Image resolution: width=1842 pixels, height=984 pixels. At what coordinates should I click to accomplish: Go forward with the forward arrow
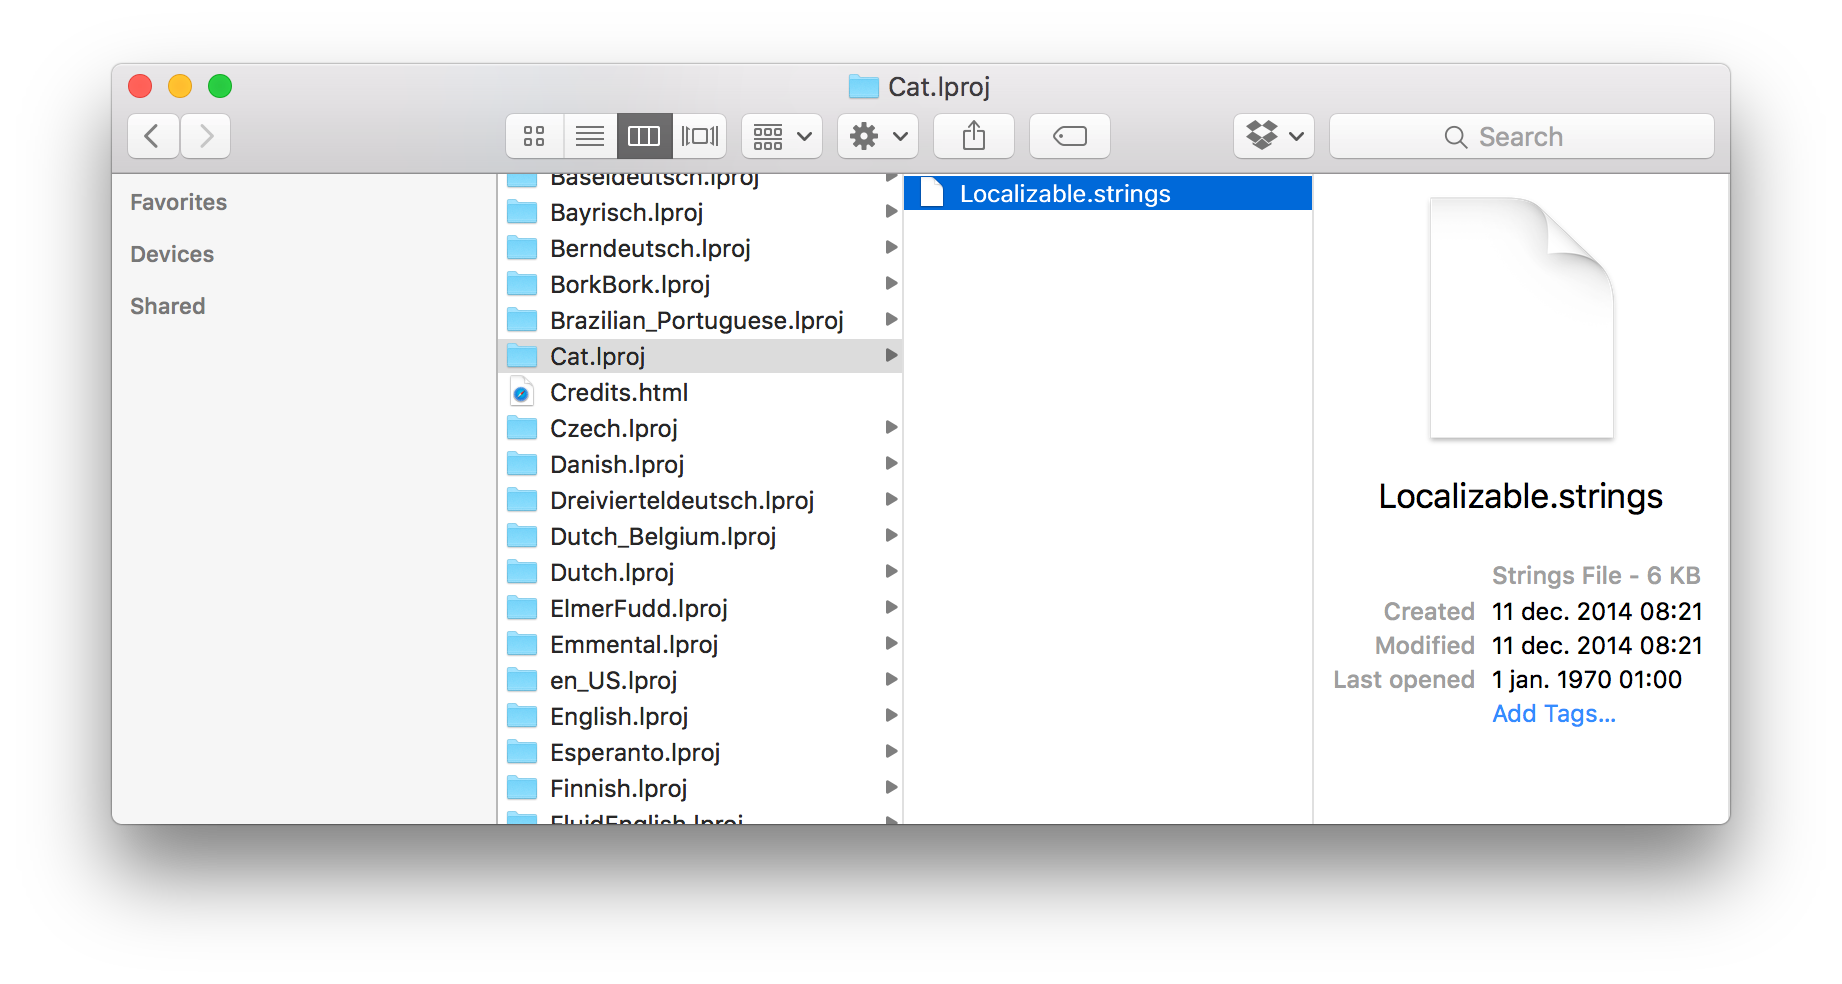click(206, 136)
